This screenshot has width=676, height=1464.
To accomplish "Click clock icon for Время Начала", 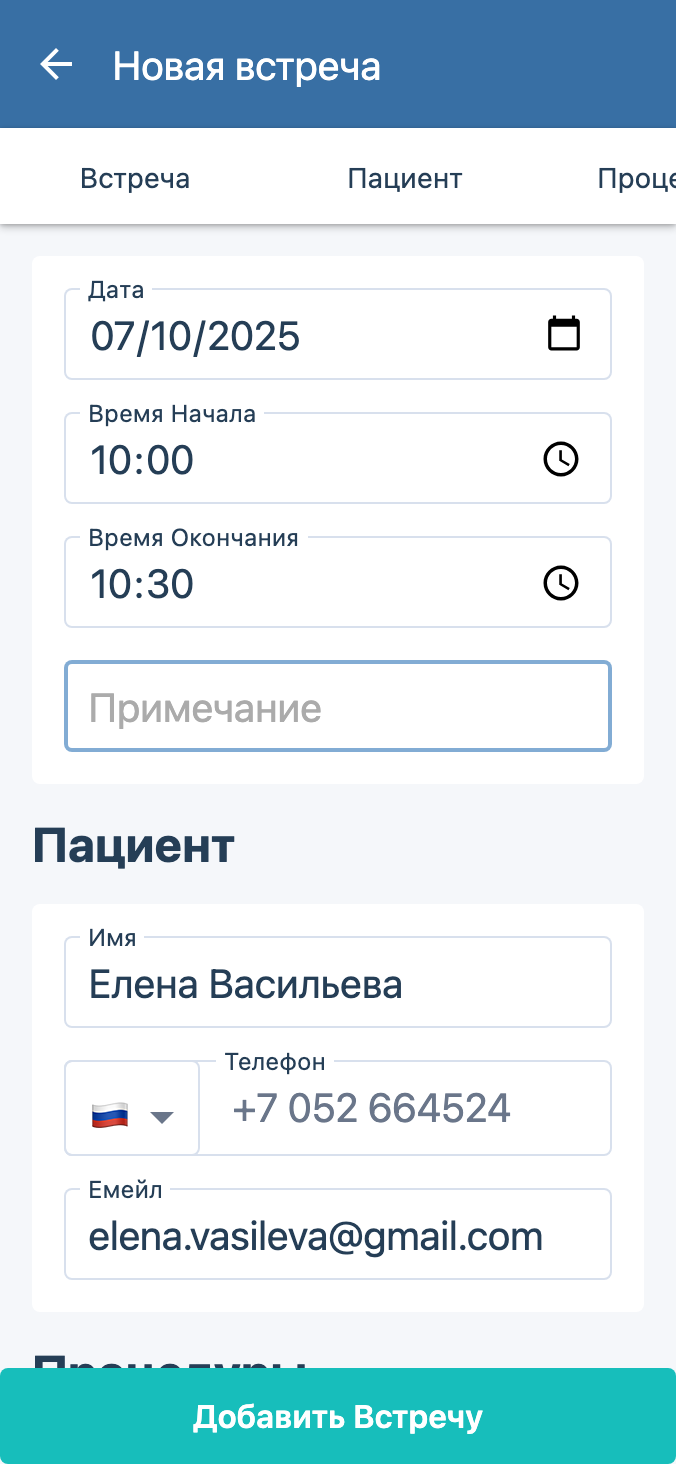I will (560, 459).
